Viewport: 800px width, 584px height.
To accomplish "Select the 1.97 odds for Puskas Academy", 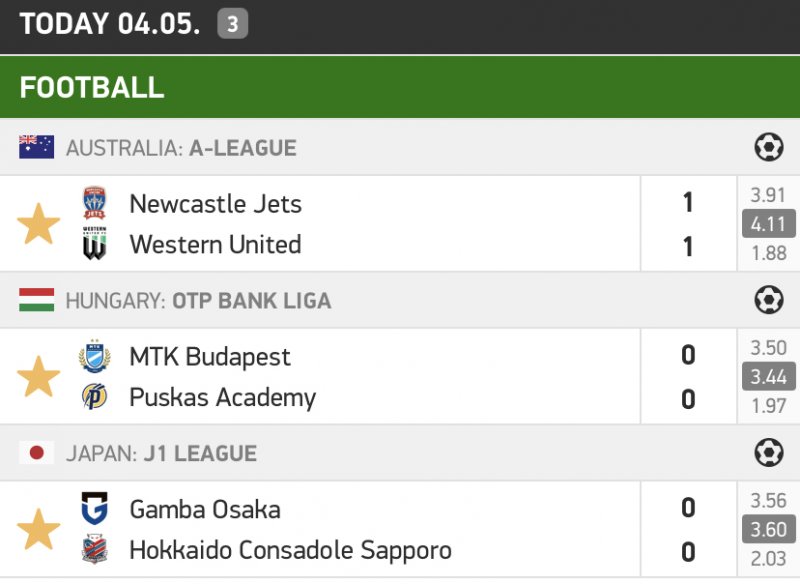I will pyautogui.click(x=768, y=405).
